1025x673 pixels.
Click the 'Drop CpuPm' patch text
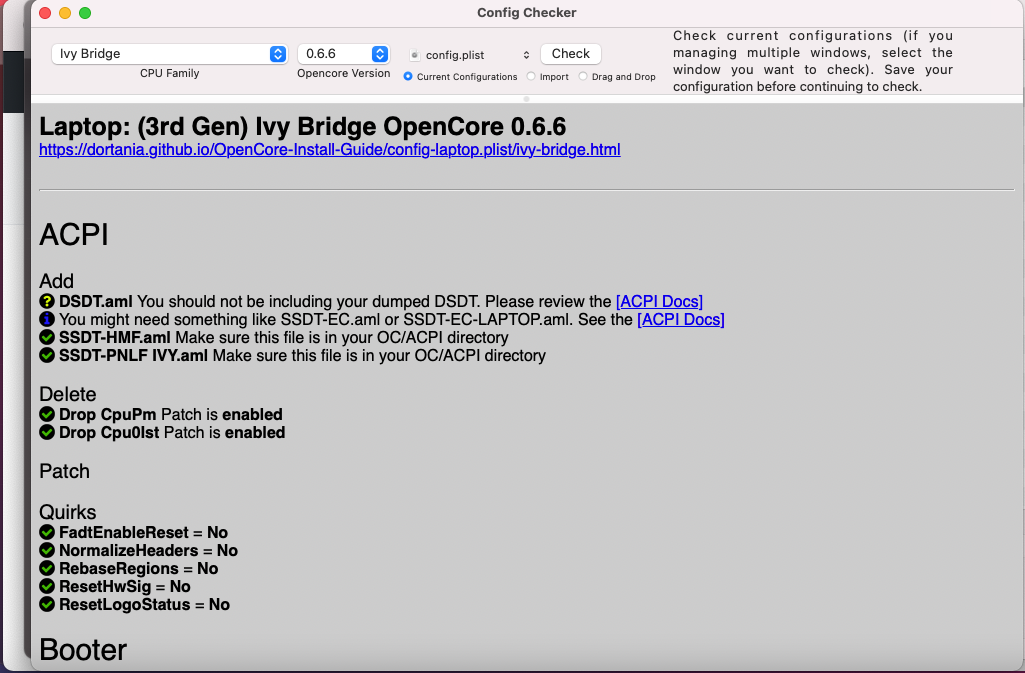[x=107, y=414]
